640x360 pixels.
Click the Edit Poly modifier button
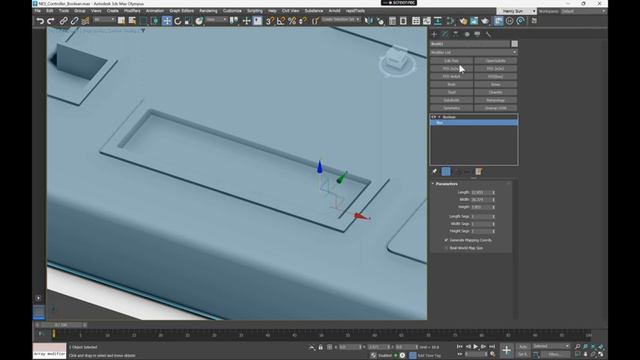pos(451,61)
